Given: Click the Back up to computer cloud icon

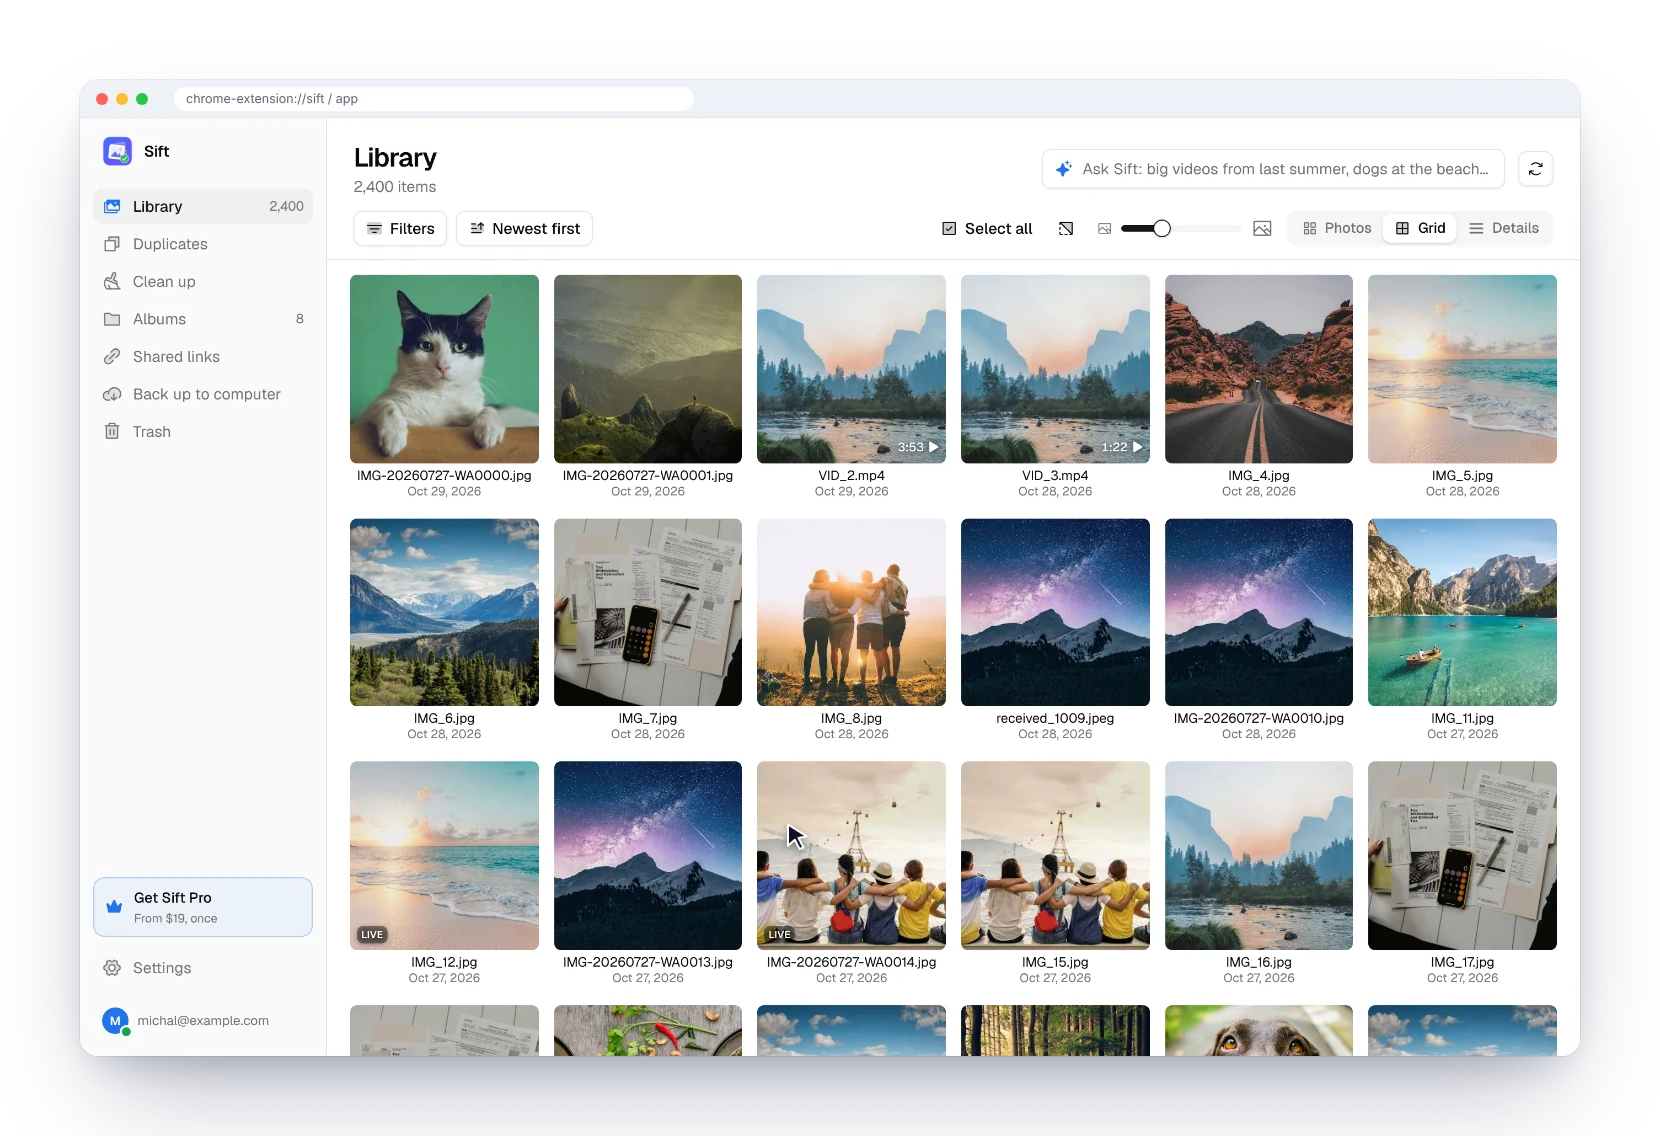Looking at the screenshot, I should (x=112, y=394).
